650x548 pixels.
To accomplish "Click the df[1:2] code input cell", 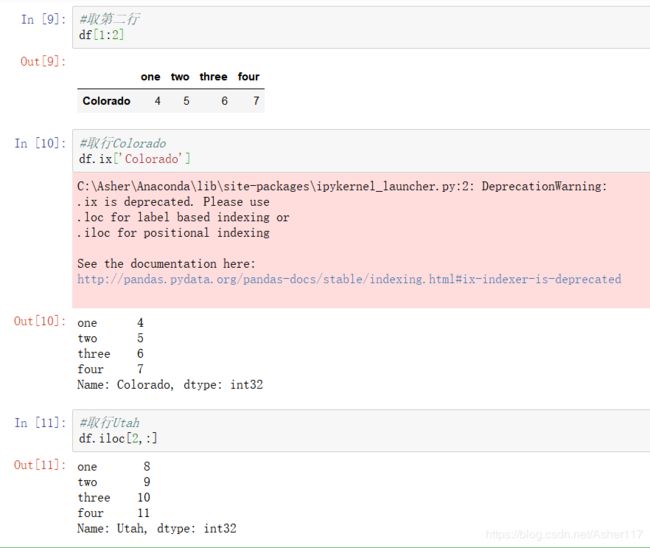I will click(x=361, y=27).
